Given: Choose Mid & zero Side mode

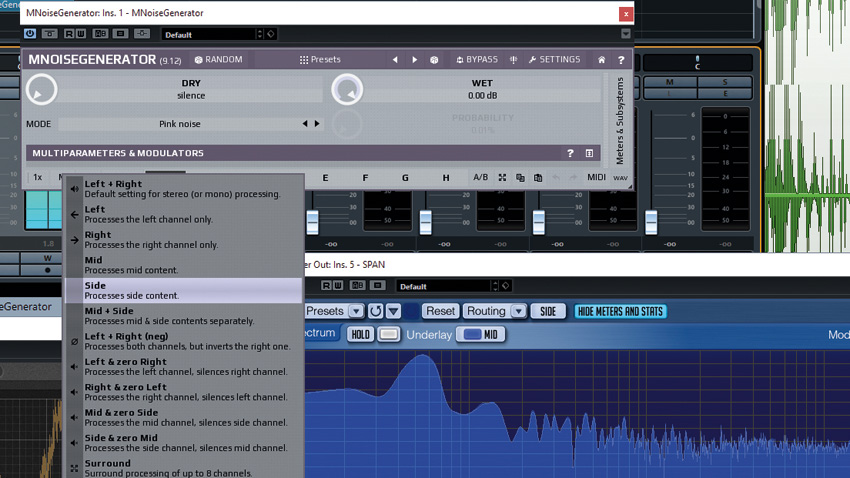Looking at the screenshot, I should [x=184, y=418].
